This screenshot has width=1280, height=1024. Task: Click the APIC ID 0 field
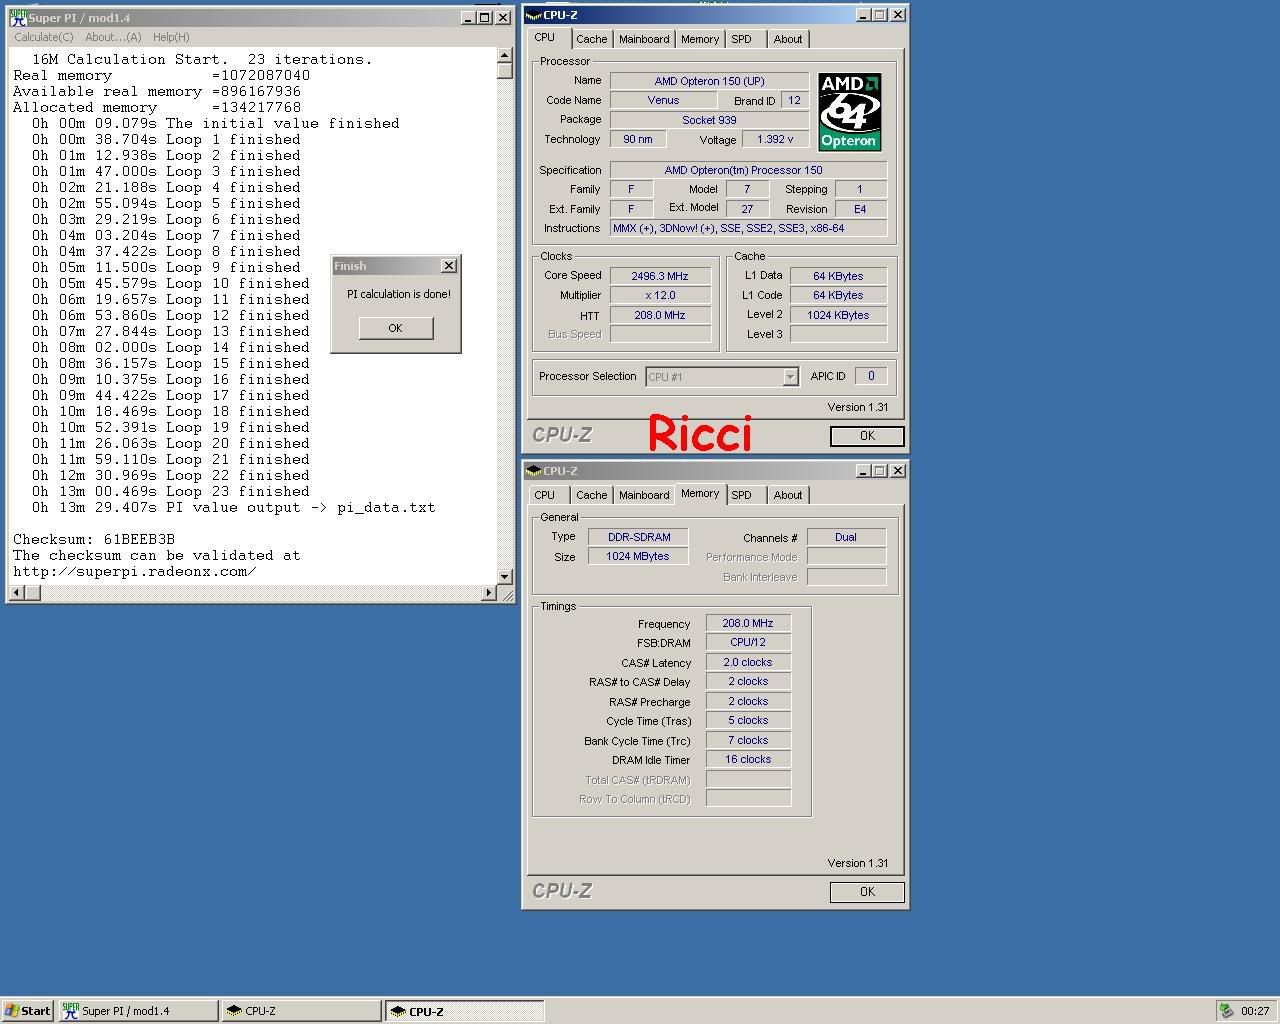click(871, 376)
